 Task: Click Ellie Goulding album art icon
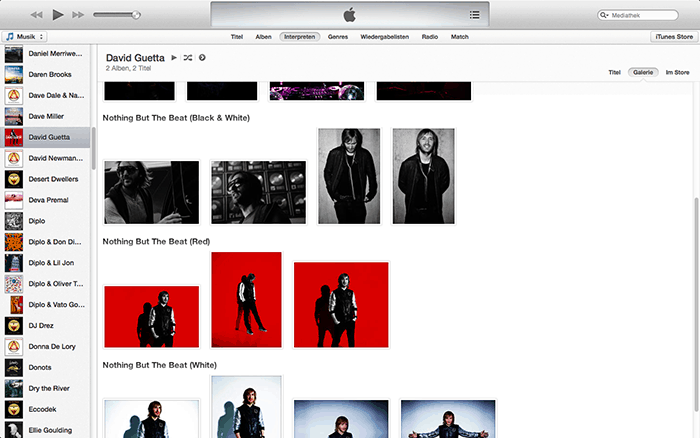pos(14,430)
